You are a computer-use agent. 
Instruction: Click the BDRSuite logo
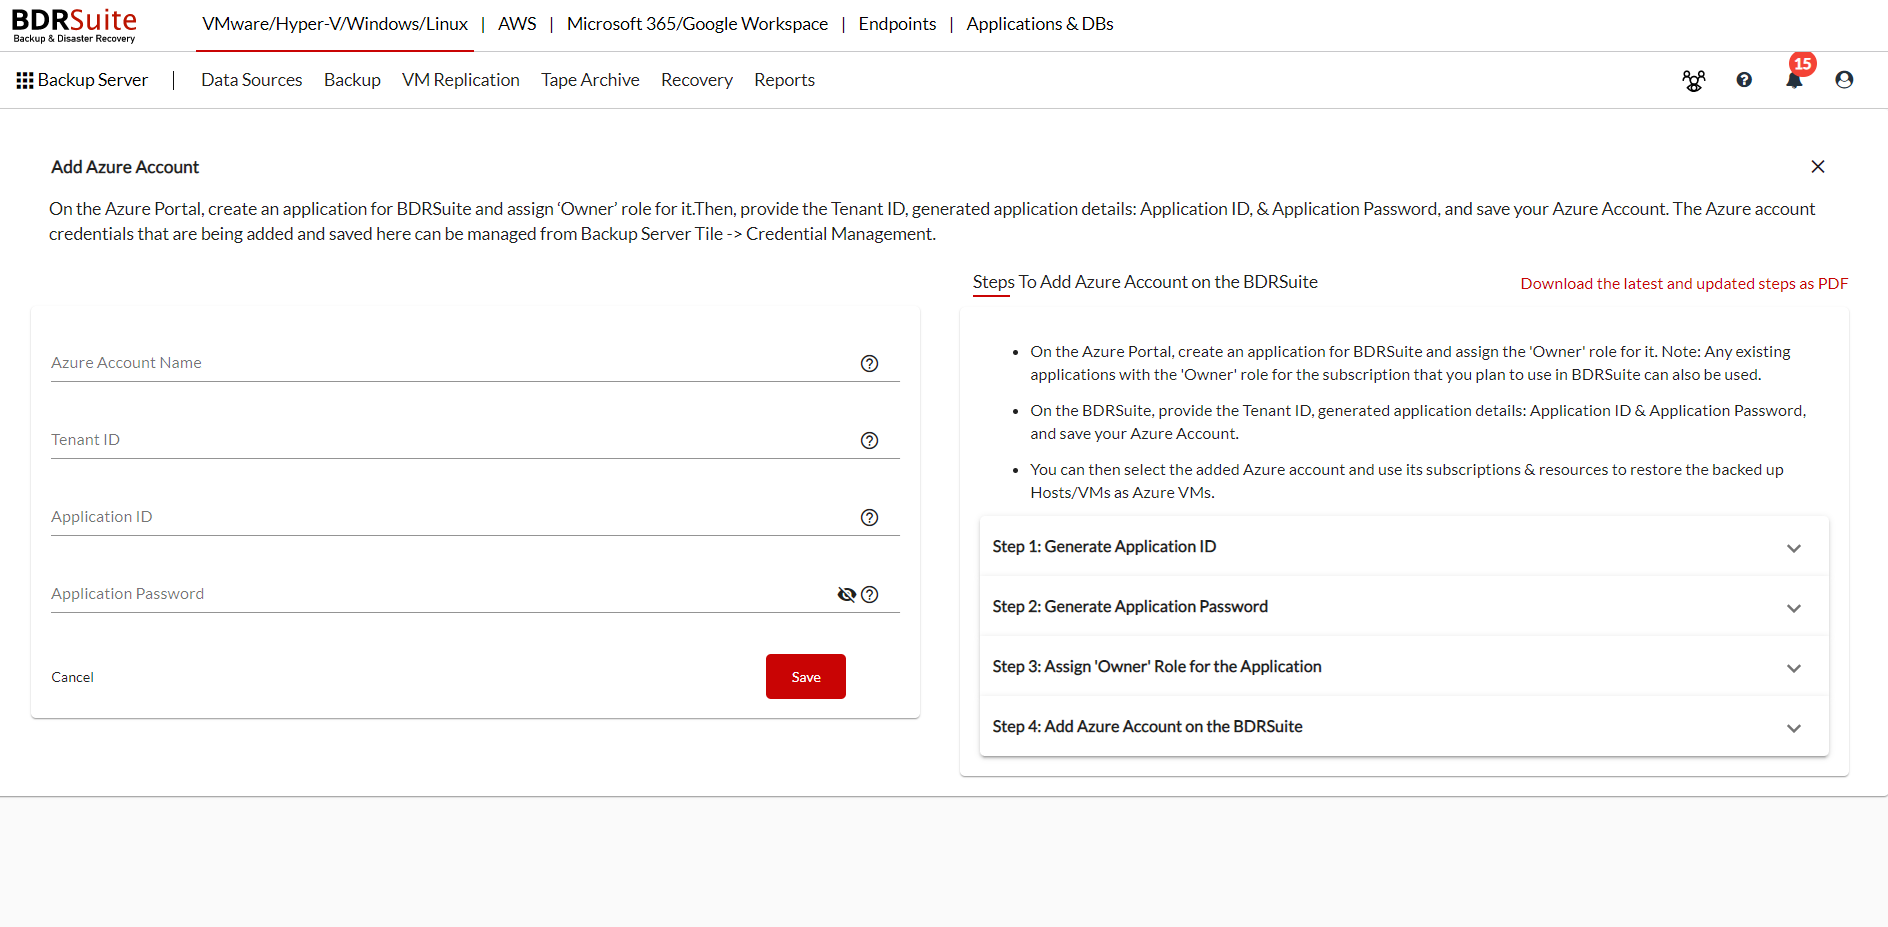pos(74,25)
